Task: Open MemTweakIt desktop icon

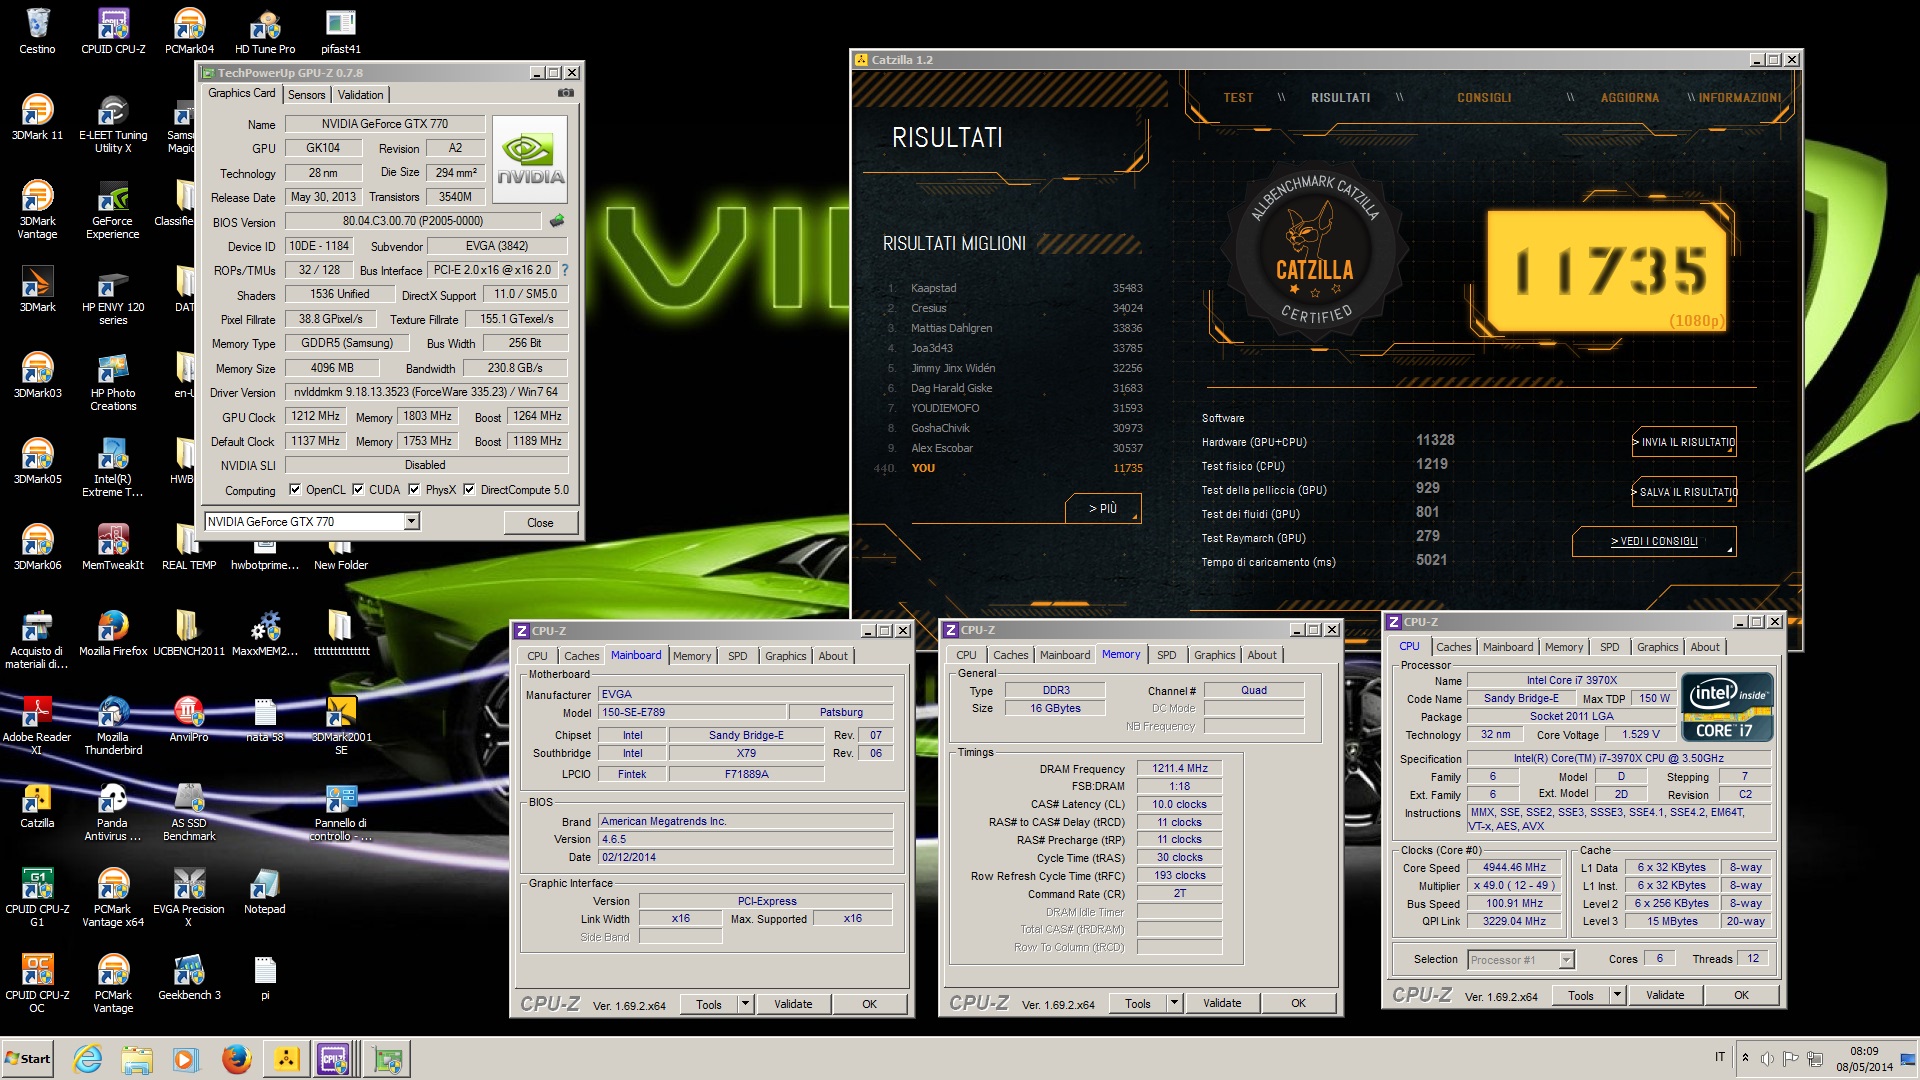Action: click(113, 546)
